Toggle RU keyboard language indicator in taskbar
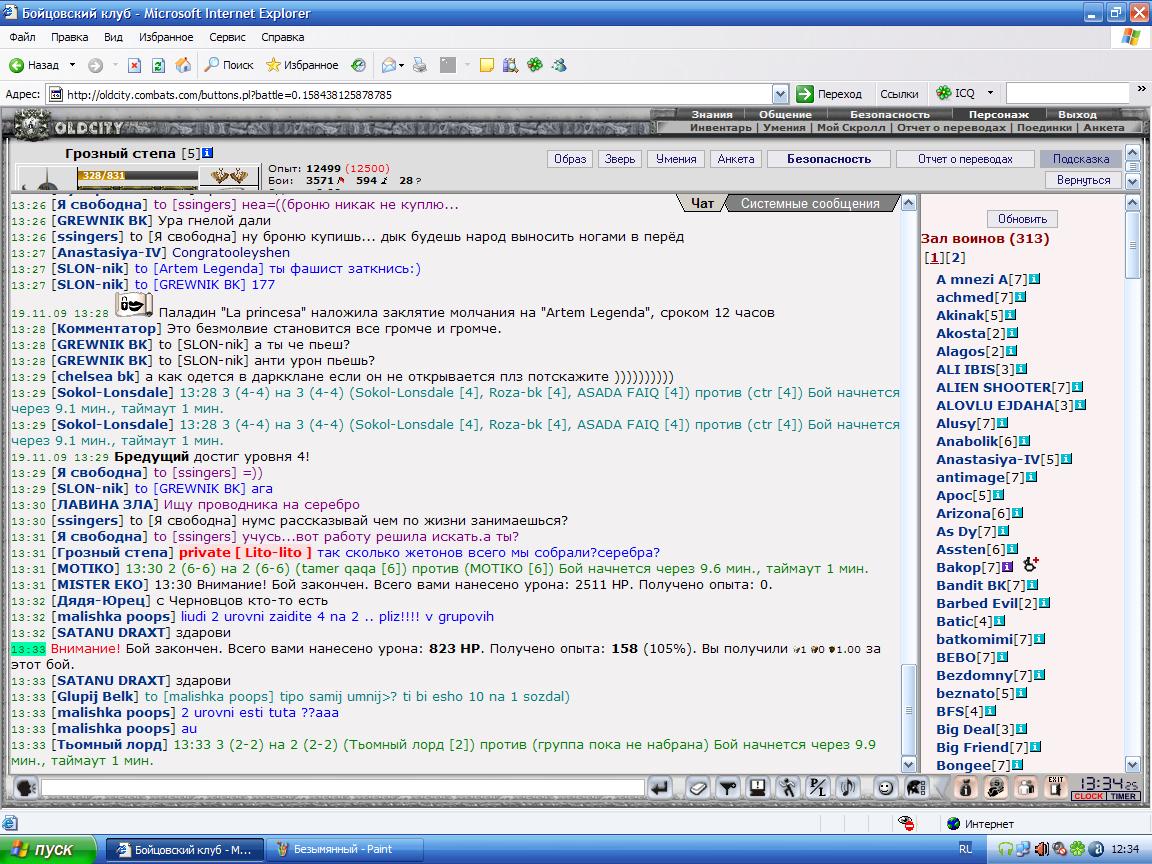1152x864 pixels. point(965,849)
